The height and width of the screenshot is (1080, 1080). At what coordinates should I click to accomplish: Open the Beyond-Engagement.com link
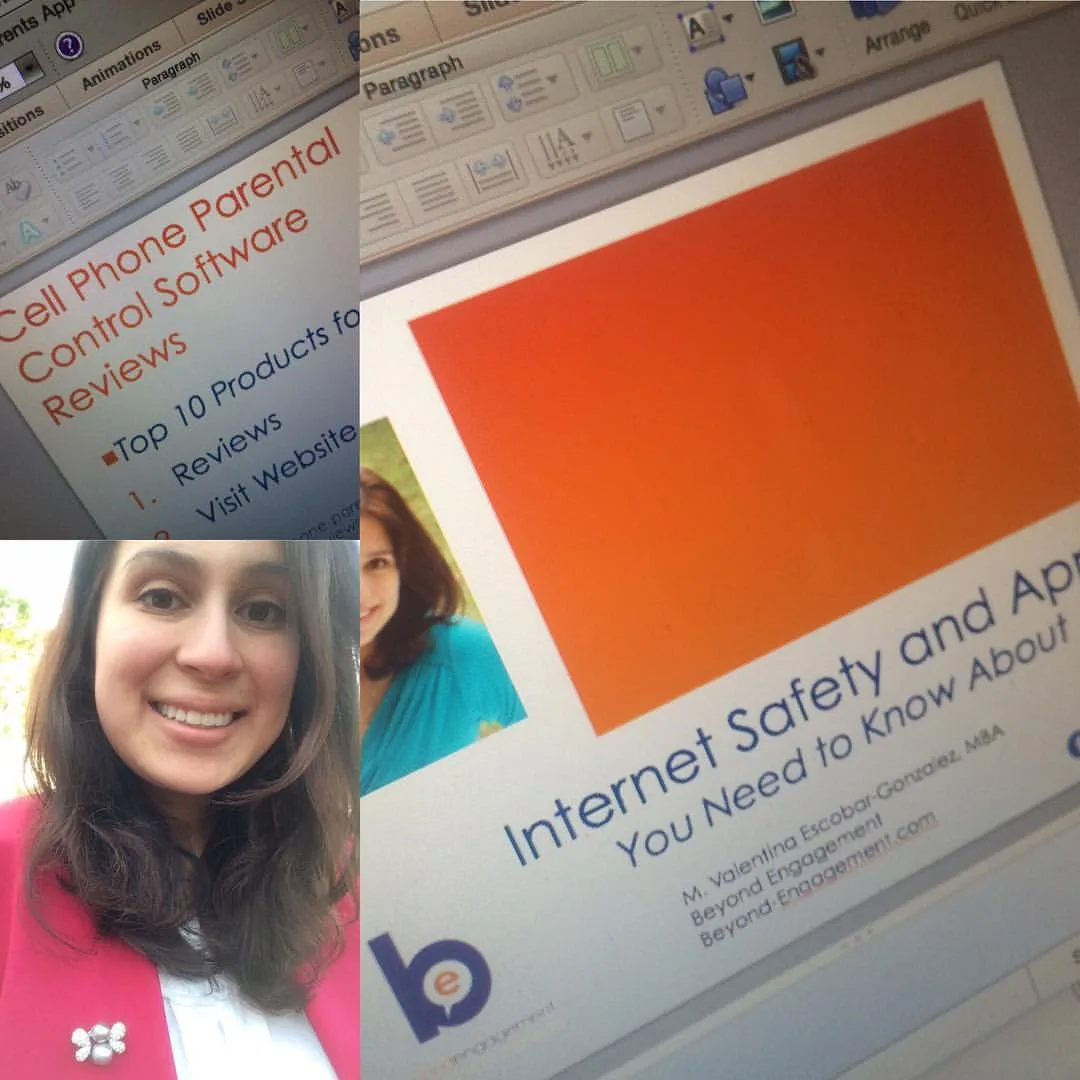[x=817, y=879]
